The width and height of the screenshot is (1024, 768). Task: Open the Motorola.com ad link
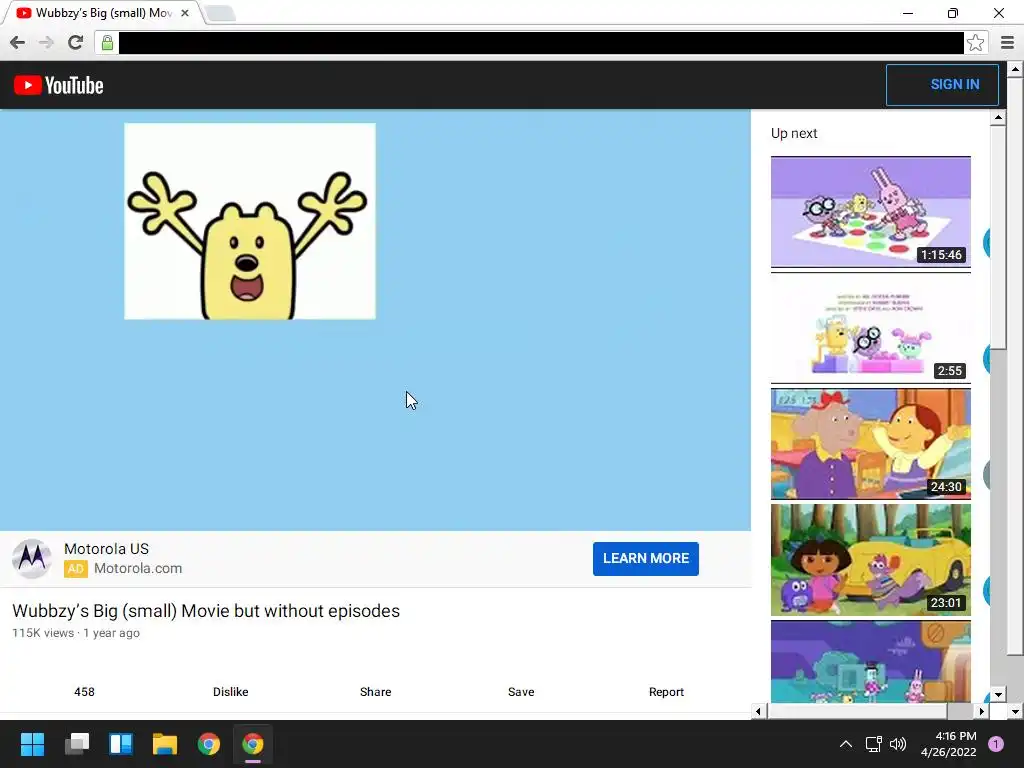click(138, 568)
